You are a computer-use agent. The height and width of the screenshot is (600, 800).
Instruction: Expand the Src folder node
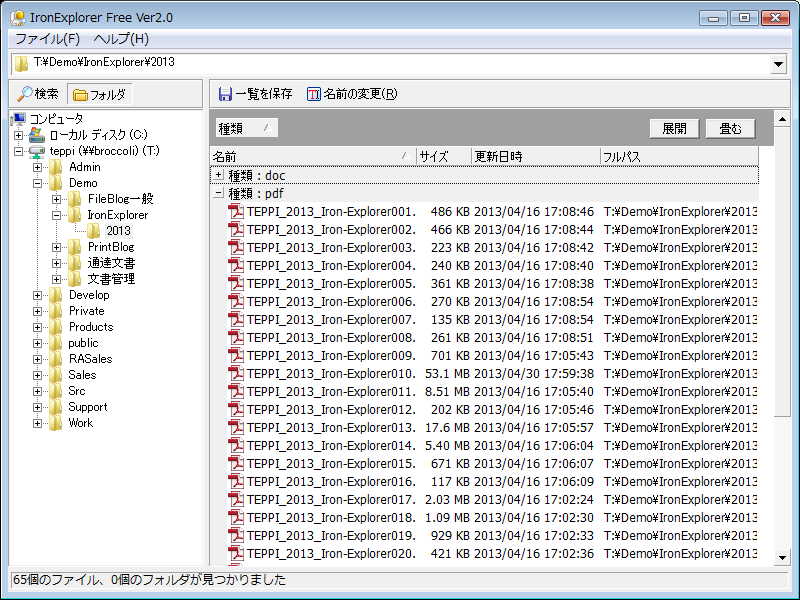(x=37, y=391)
